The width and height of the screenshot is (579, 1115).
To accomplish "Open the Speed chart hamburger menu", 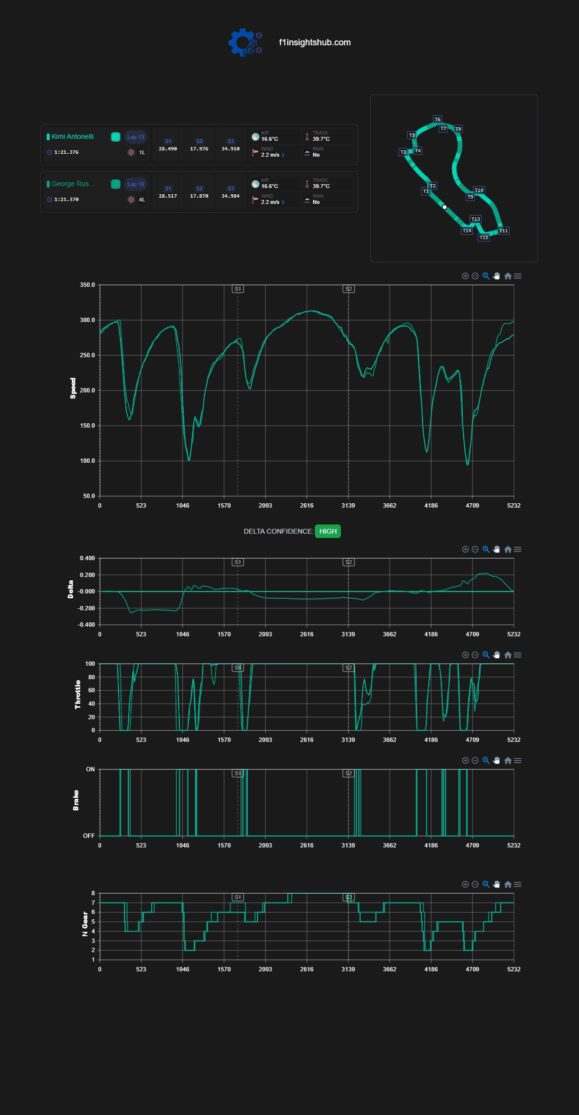I will pyautogui.click(x=518, y=276).
